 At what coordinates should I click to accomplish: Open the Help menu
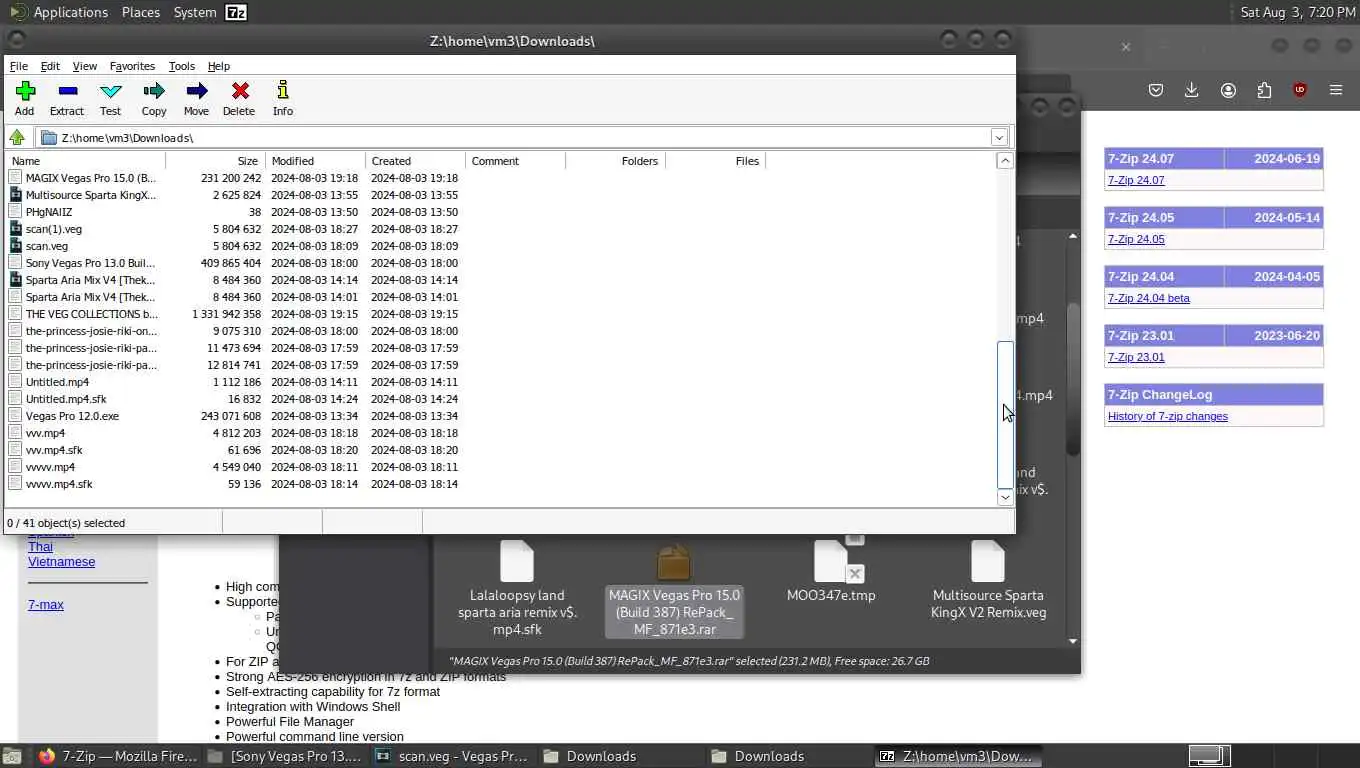[219, 66]
